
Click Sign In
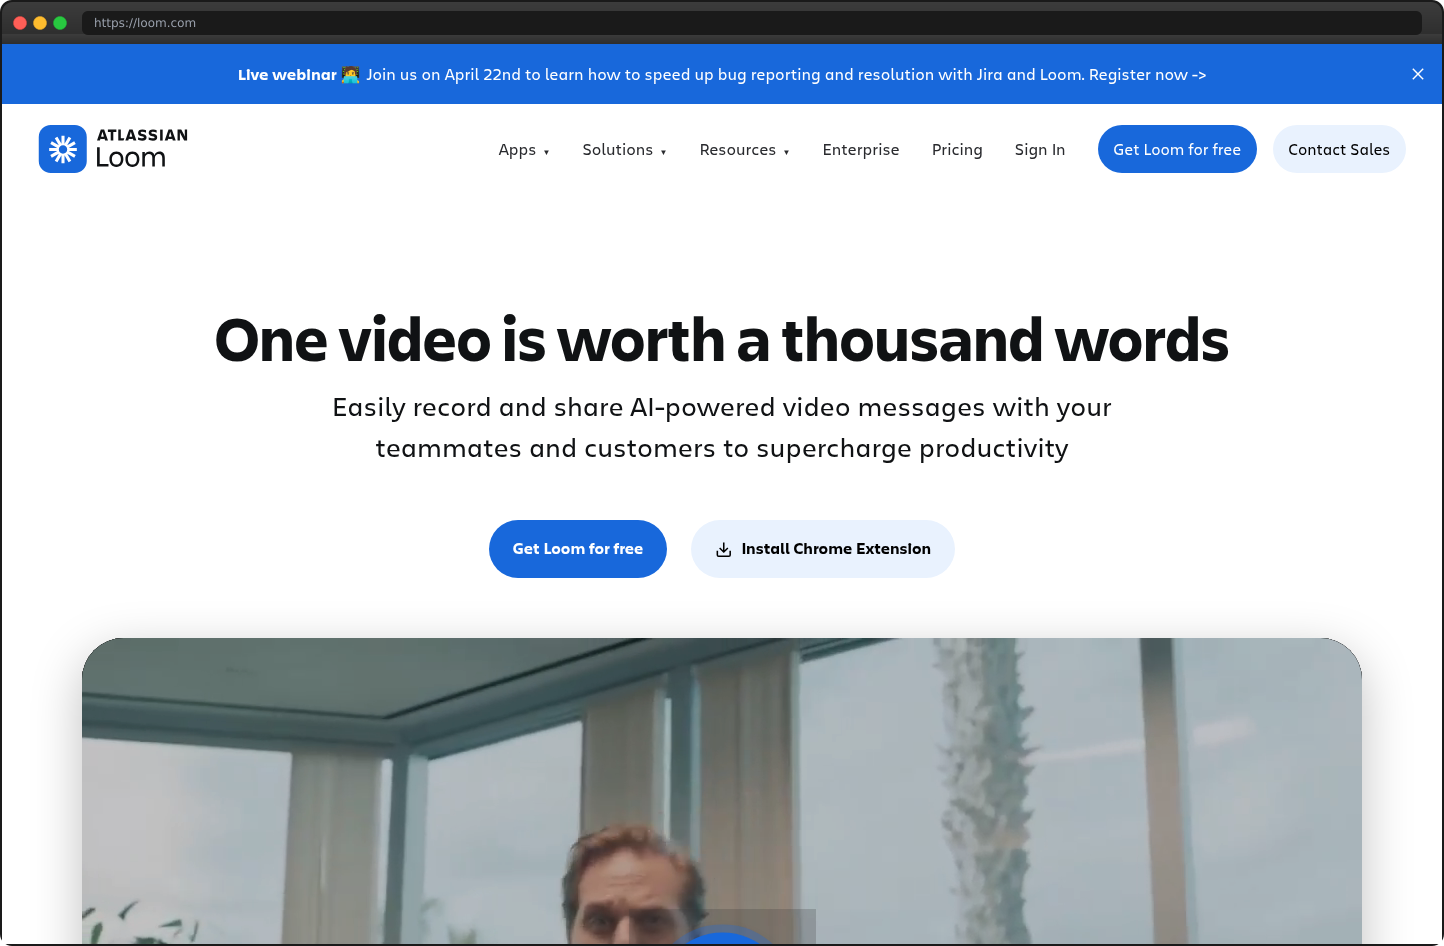tap(1040, 149)
